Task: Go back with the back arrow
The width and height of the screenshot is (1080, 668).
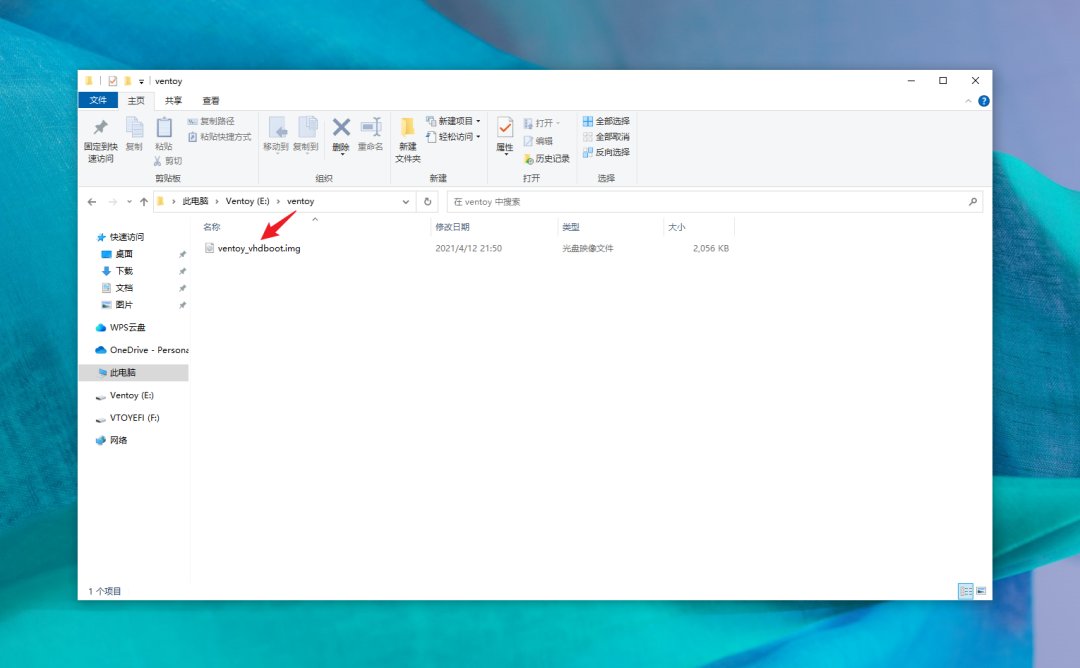Action: coord(92,202)
